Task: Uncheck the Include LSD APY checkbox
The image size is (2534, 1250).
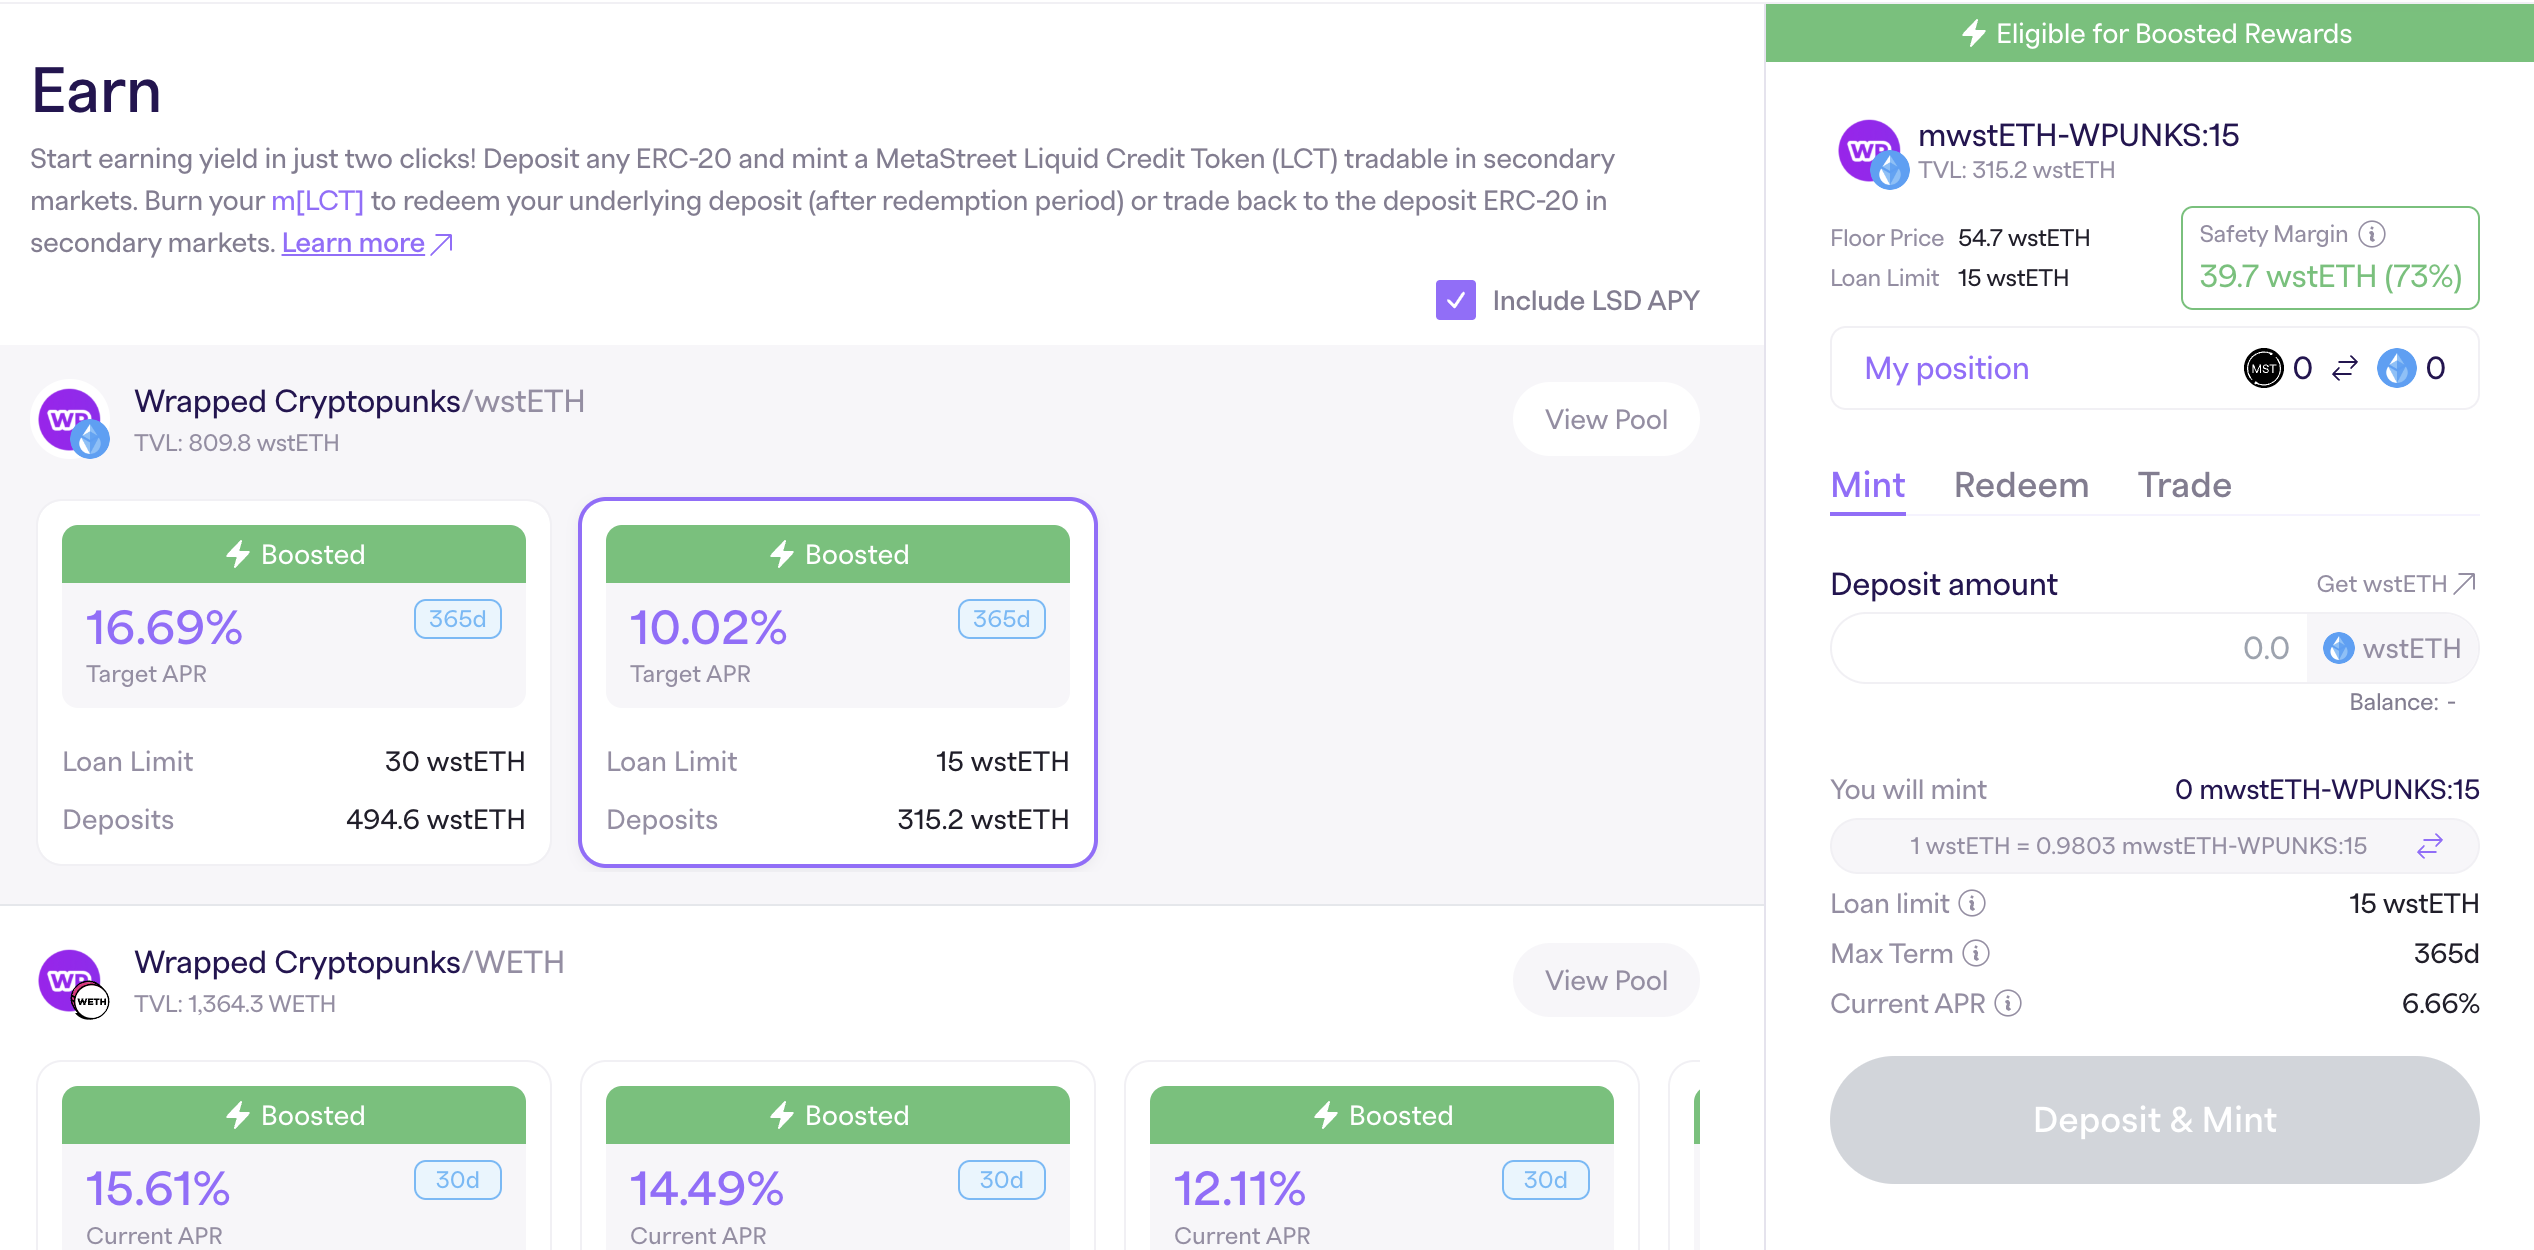Action: tap(1455, 300)
